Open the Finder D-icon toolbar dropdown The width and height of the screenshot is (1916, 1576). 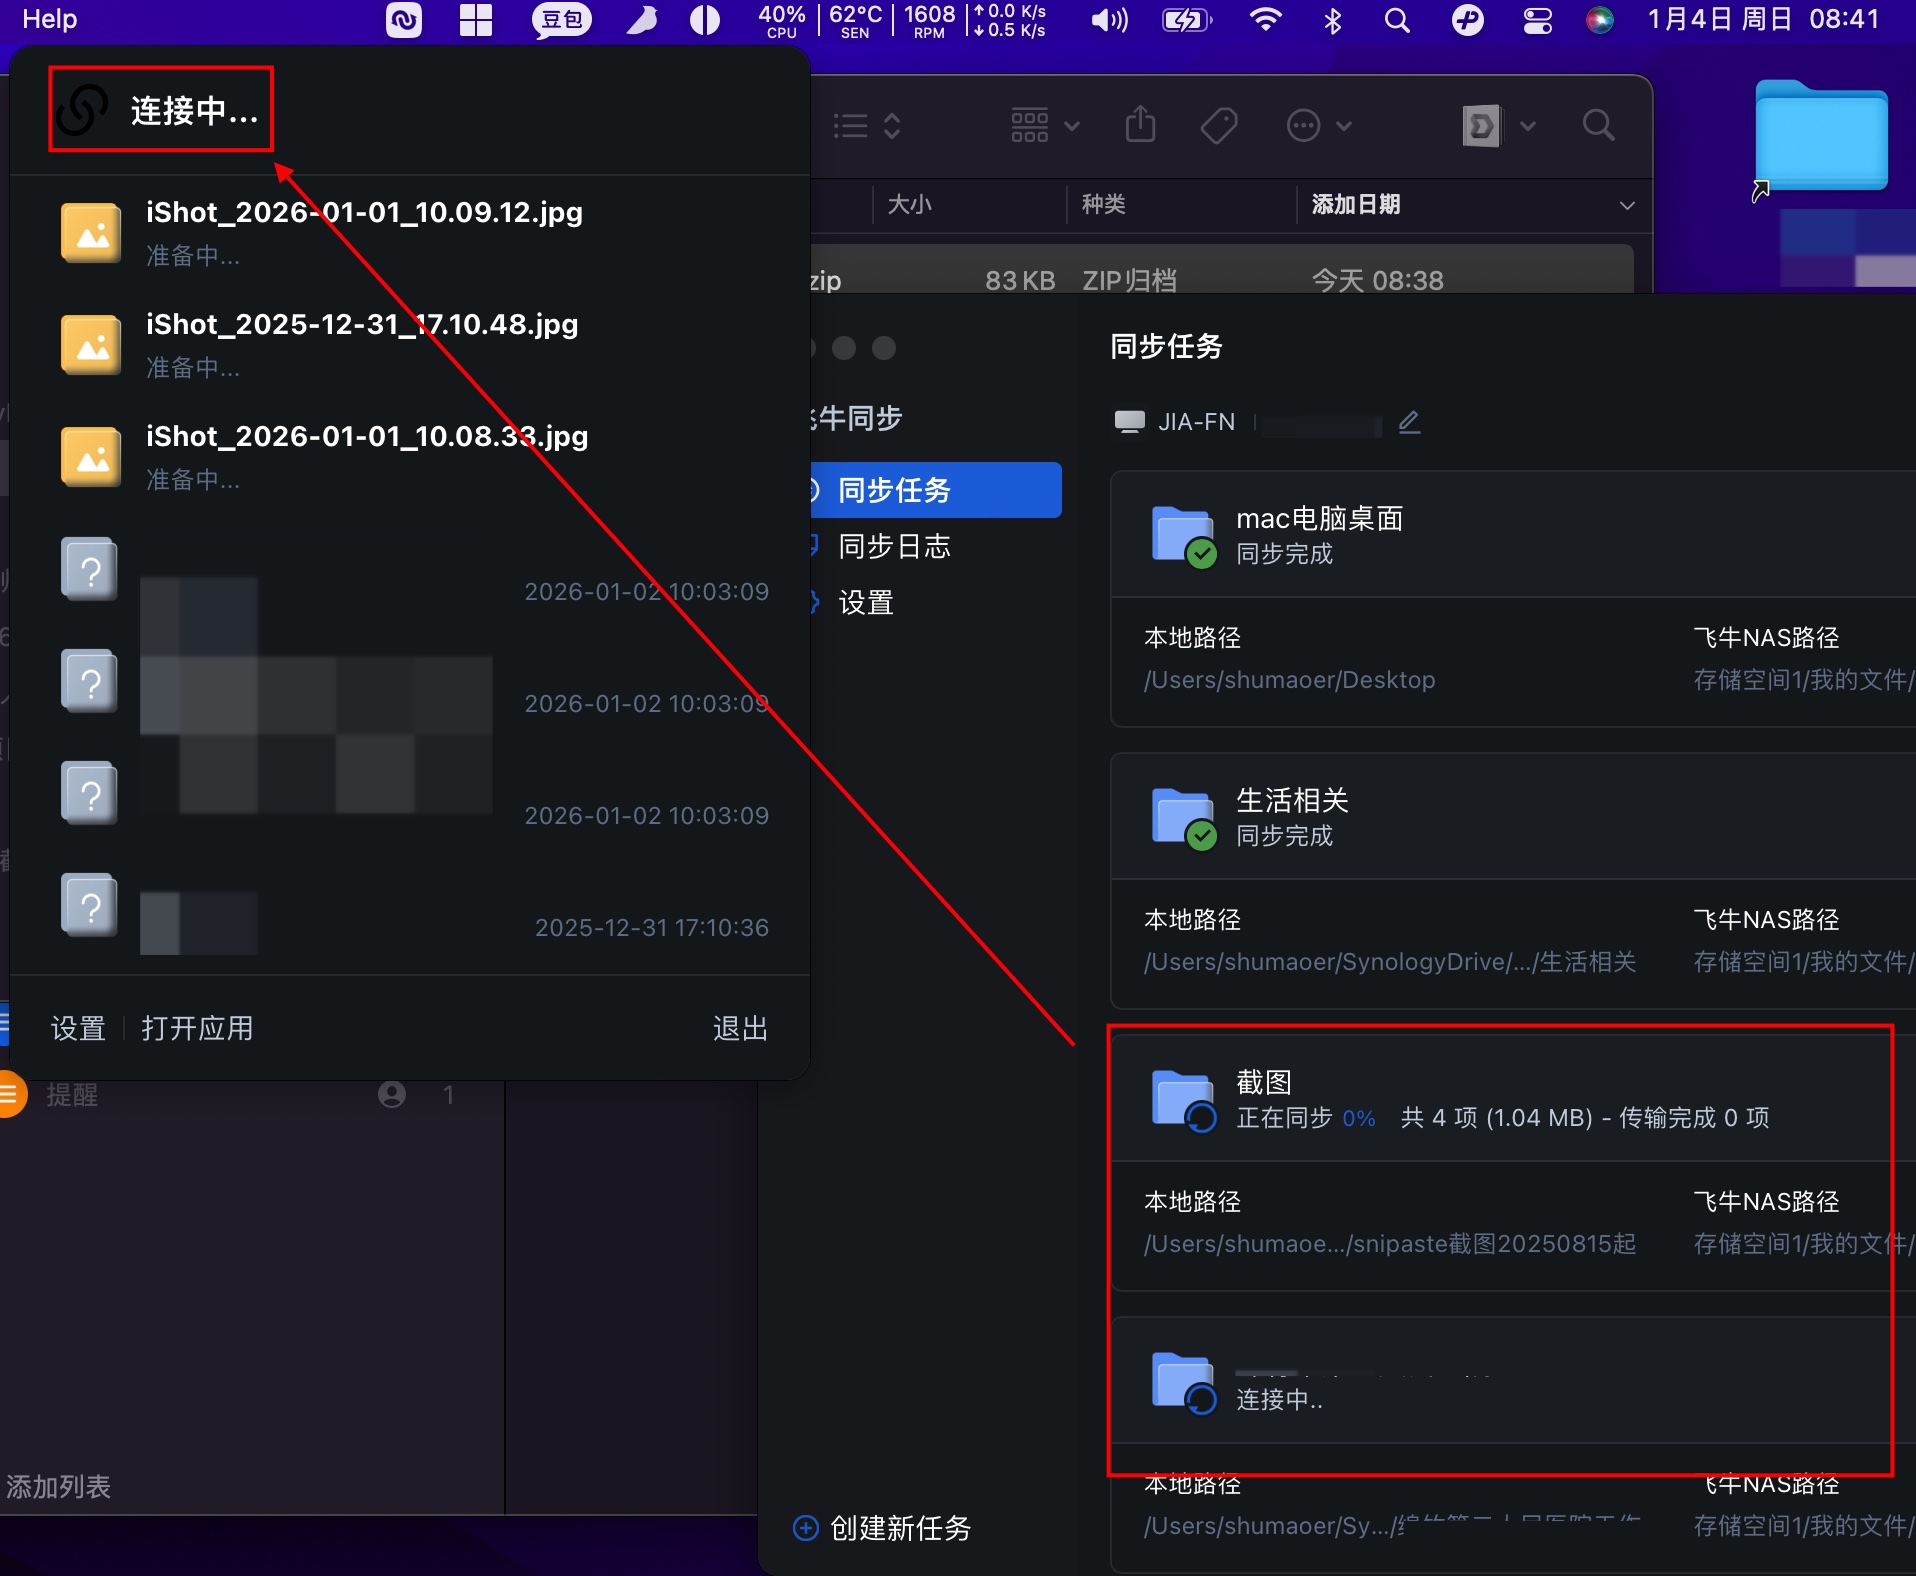tap(1498, 126)
